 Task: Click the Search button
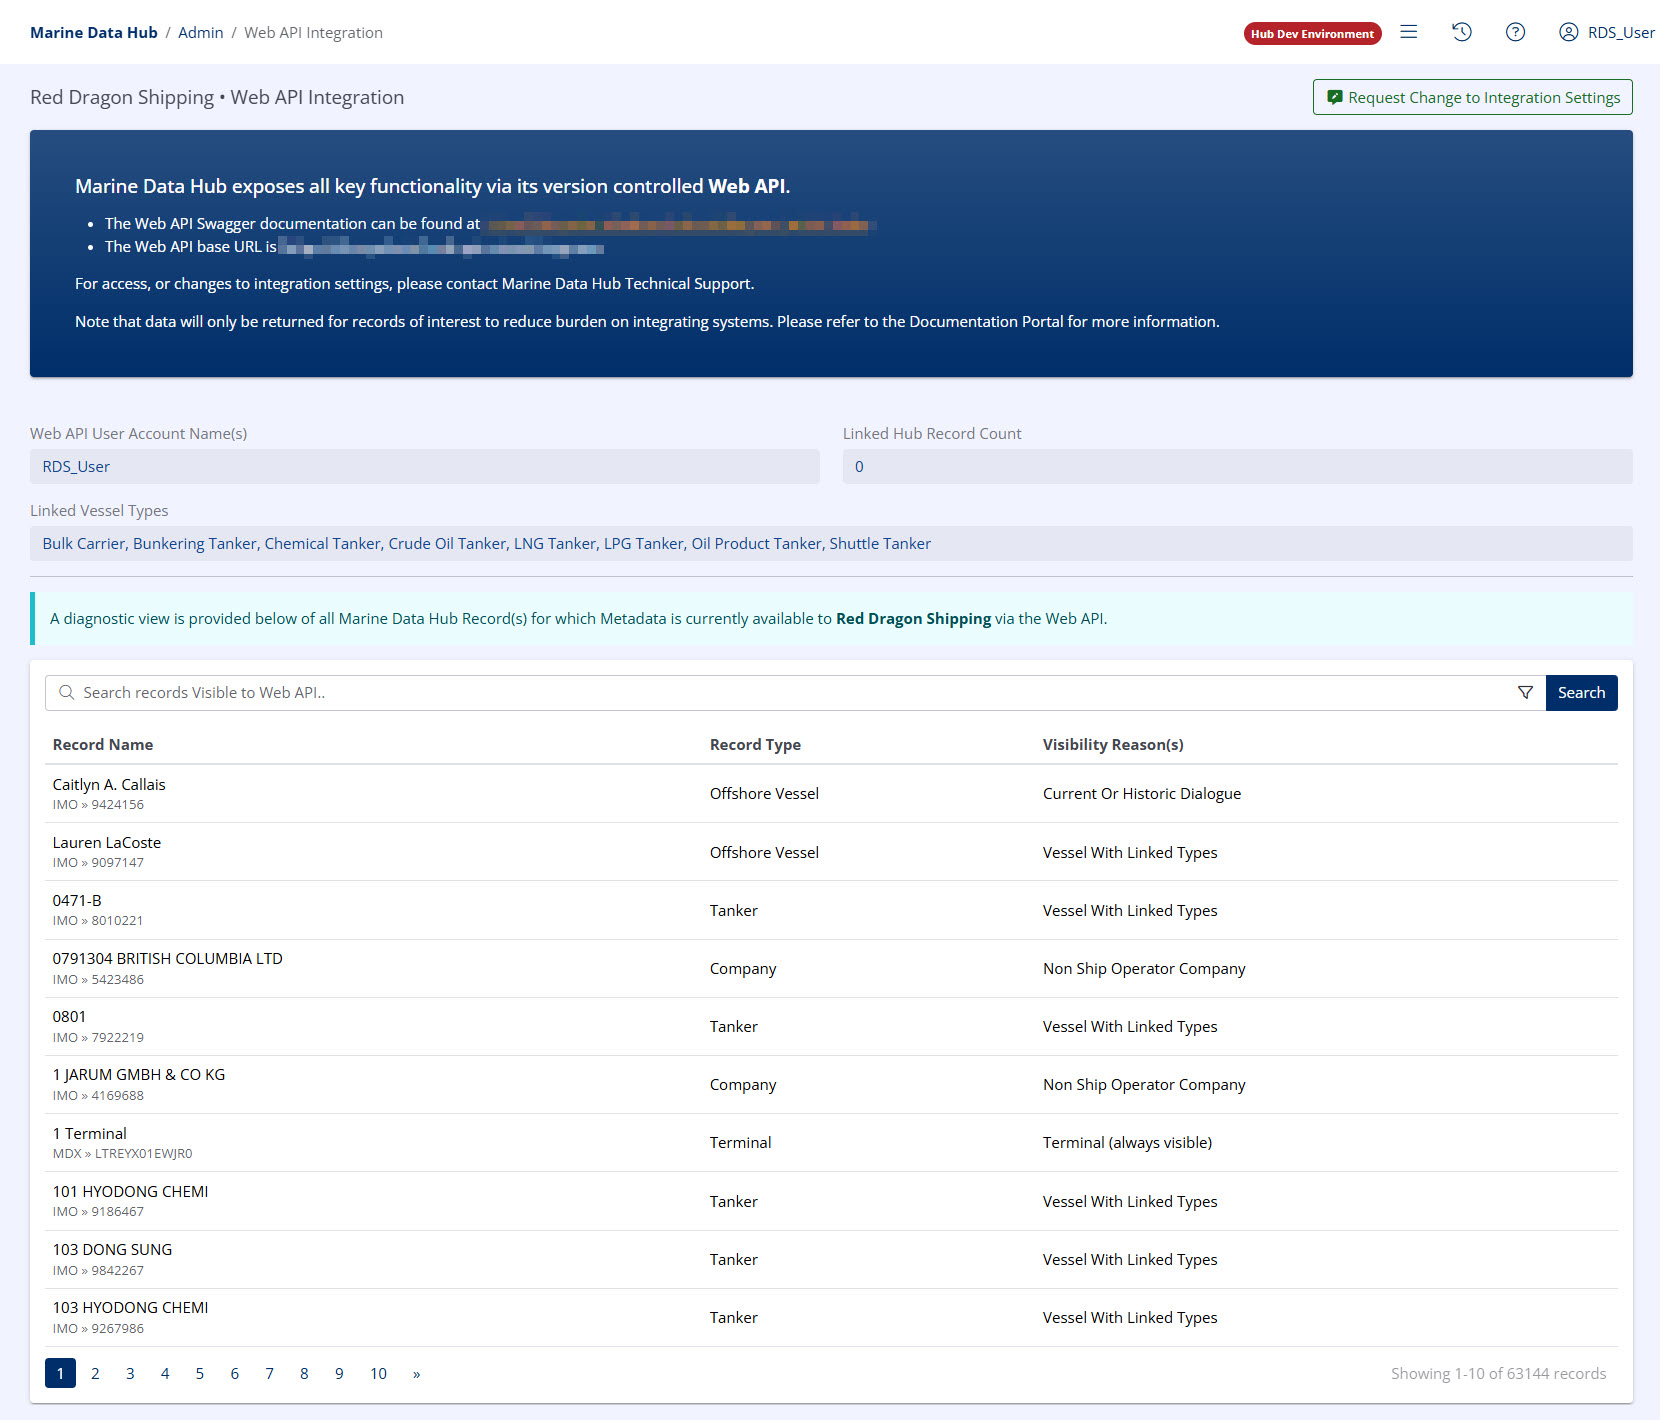pos(1581,693)
